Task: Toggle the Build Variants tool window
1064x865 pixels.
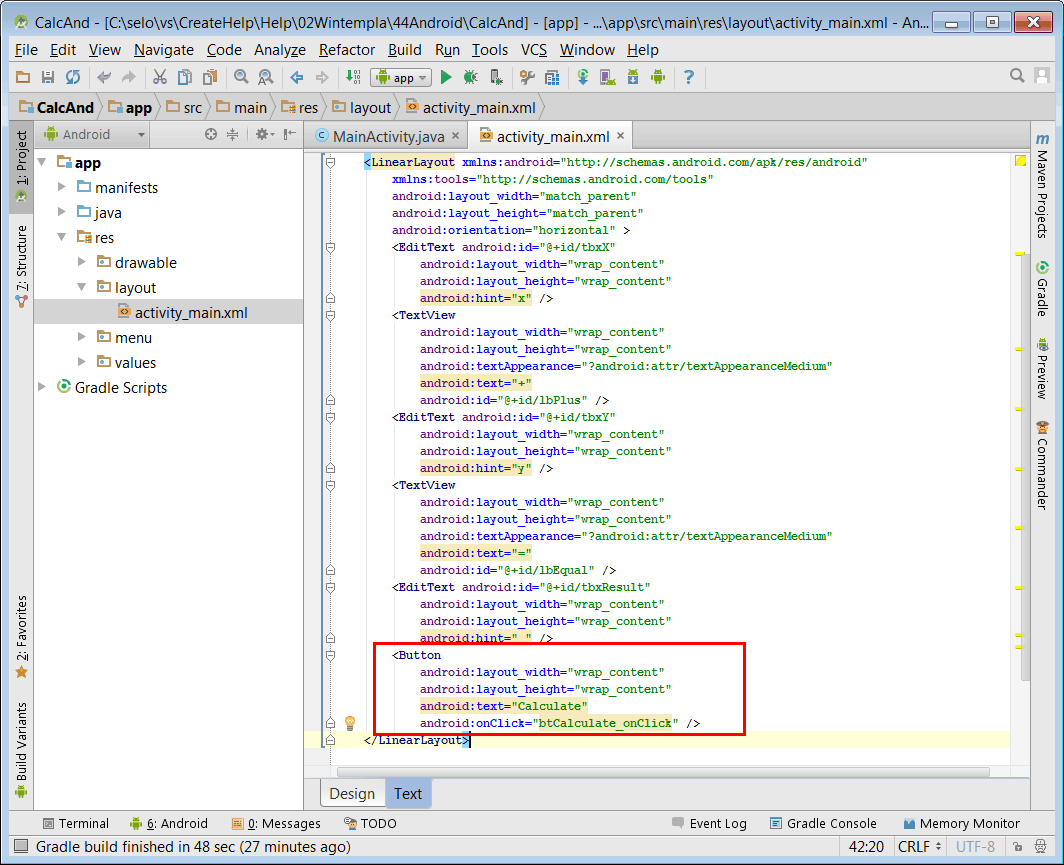Action: (x=21, y=749)
